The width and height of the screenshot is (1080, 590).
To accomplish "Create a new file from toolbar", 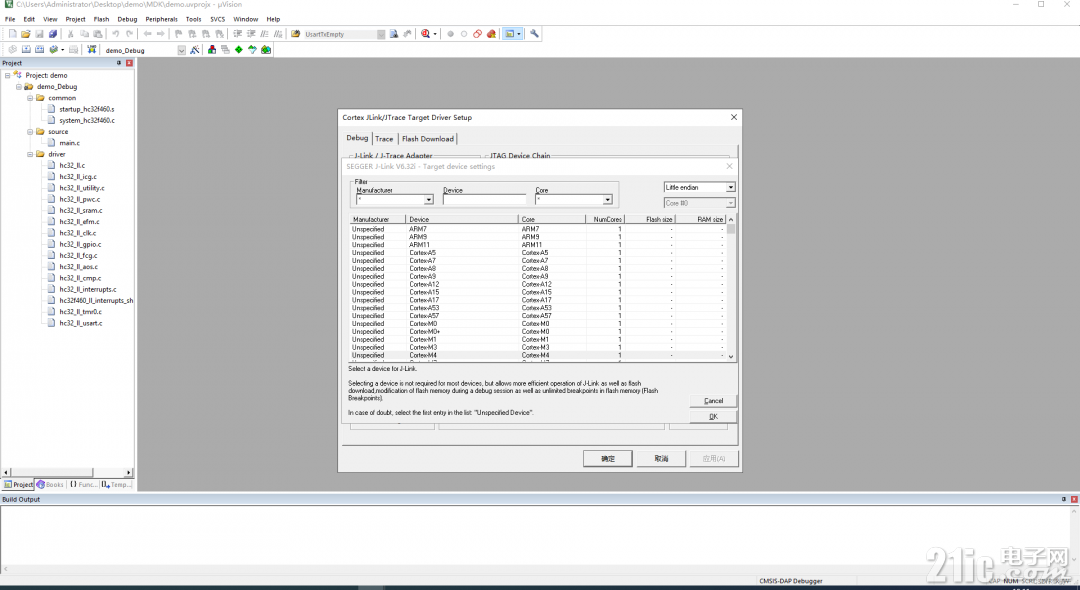I will click(12, 34).
